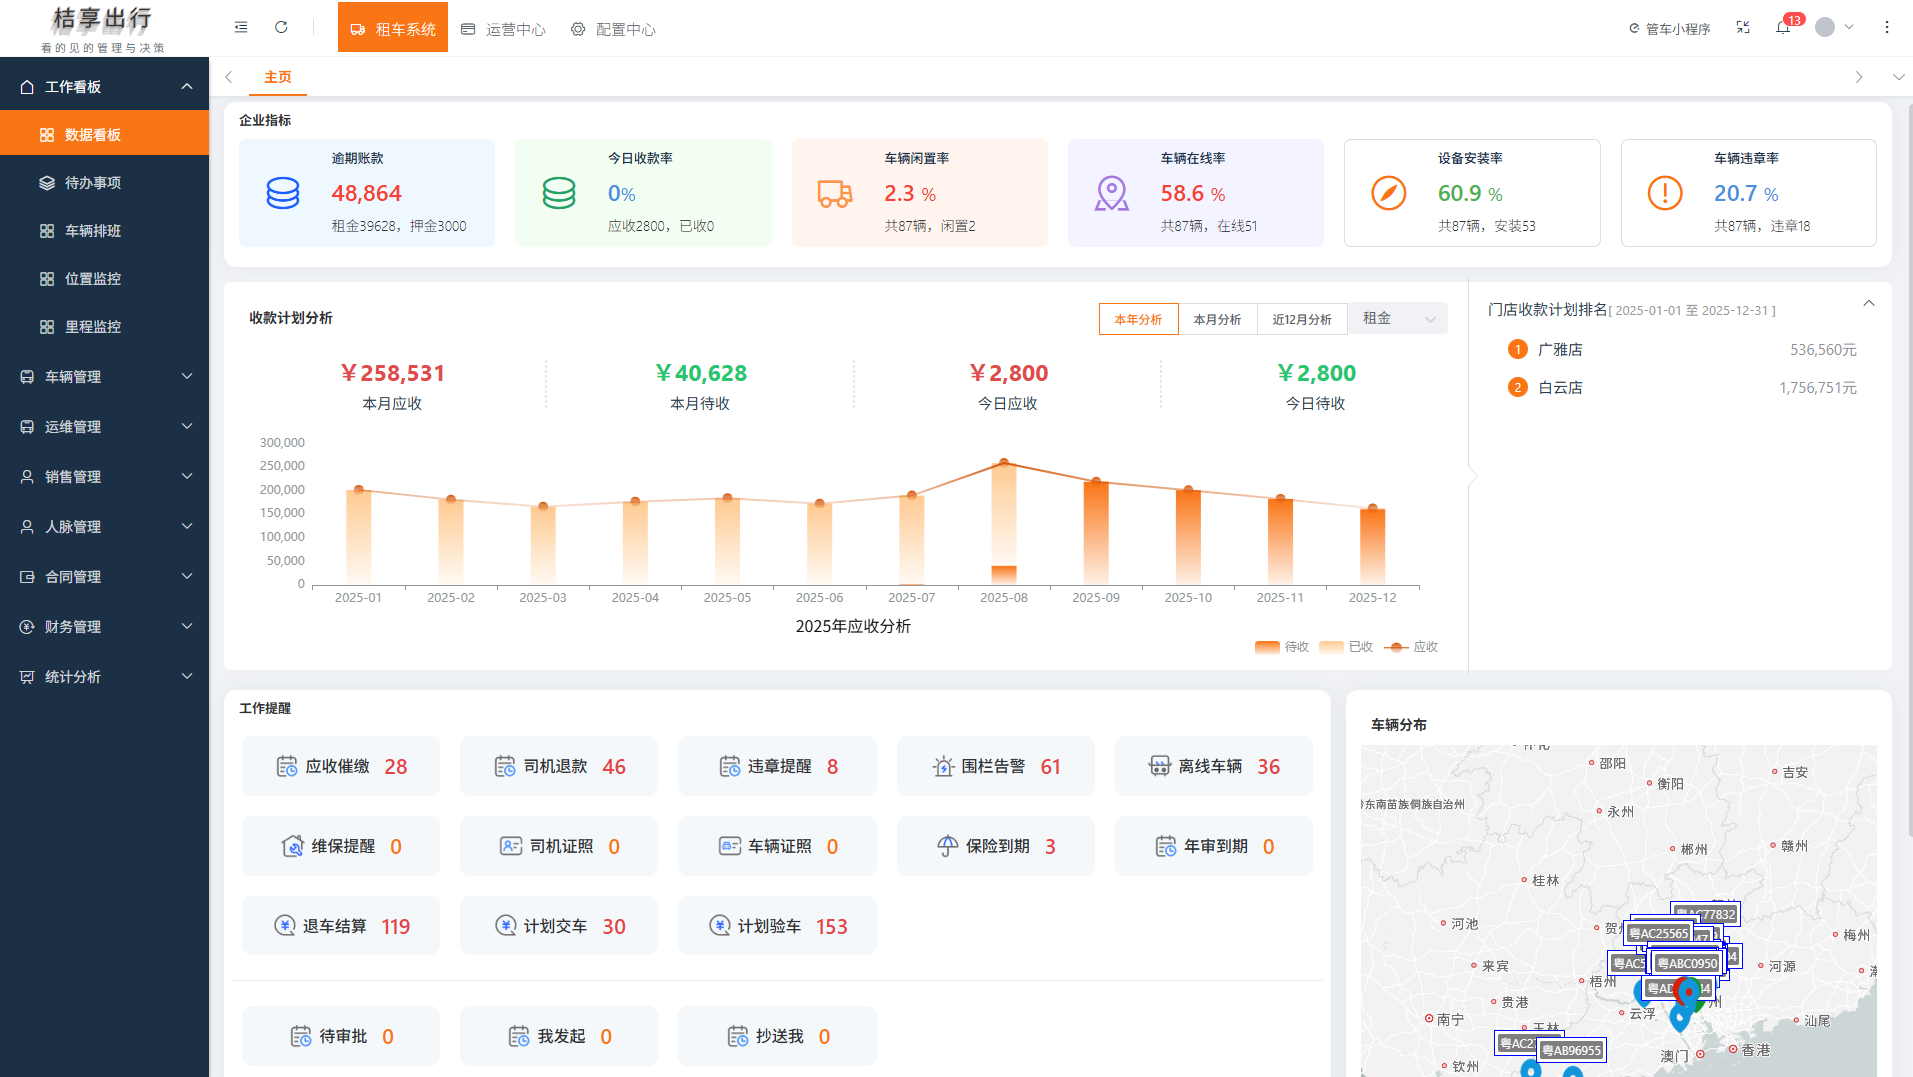Open the vertical more-options icon
This screenshot has height=1077, width=1913.
pyautogui.click(x=1887, y=28)
